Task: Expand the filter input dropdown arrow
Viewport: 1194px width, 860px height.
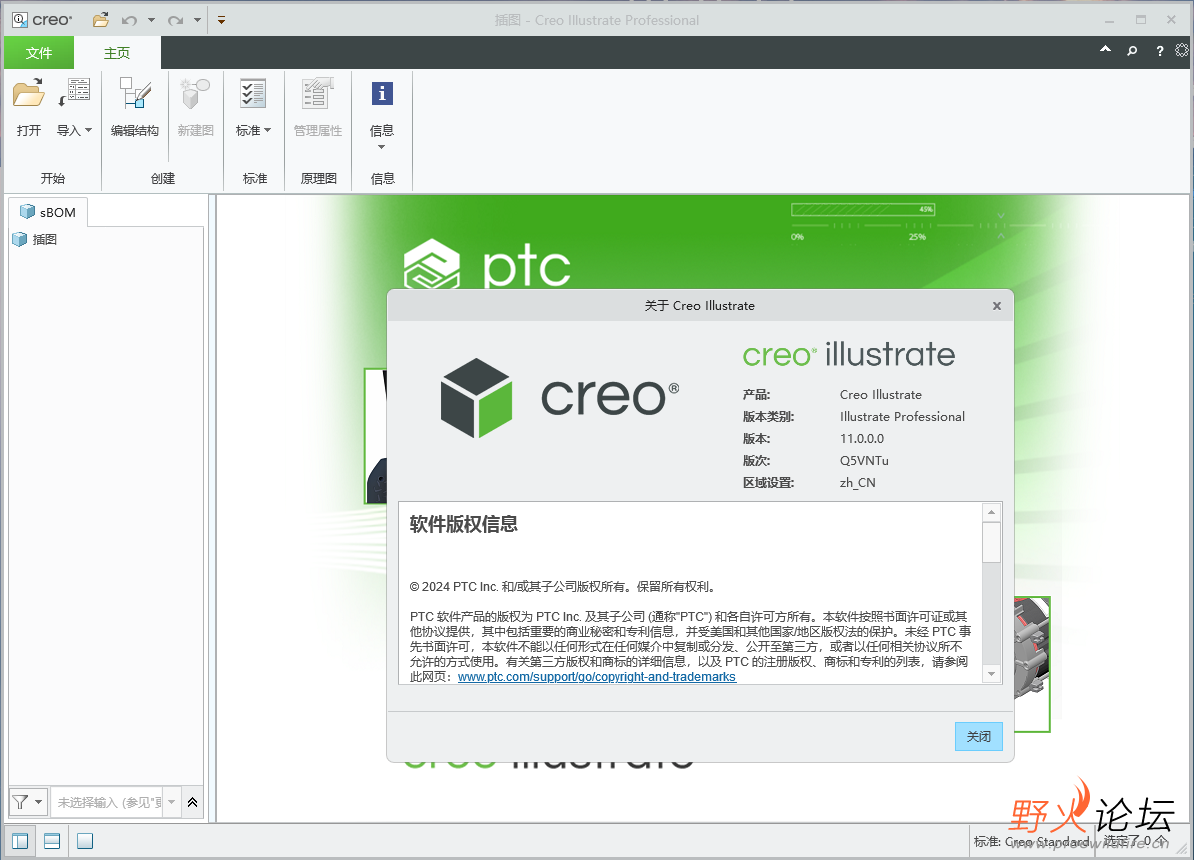Action: point(171,802)
